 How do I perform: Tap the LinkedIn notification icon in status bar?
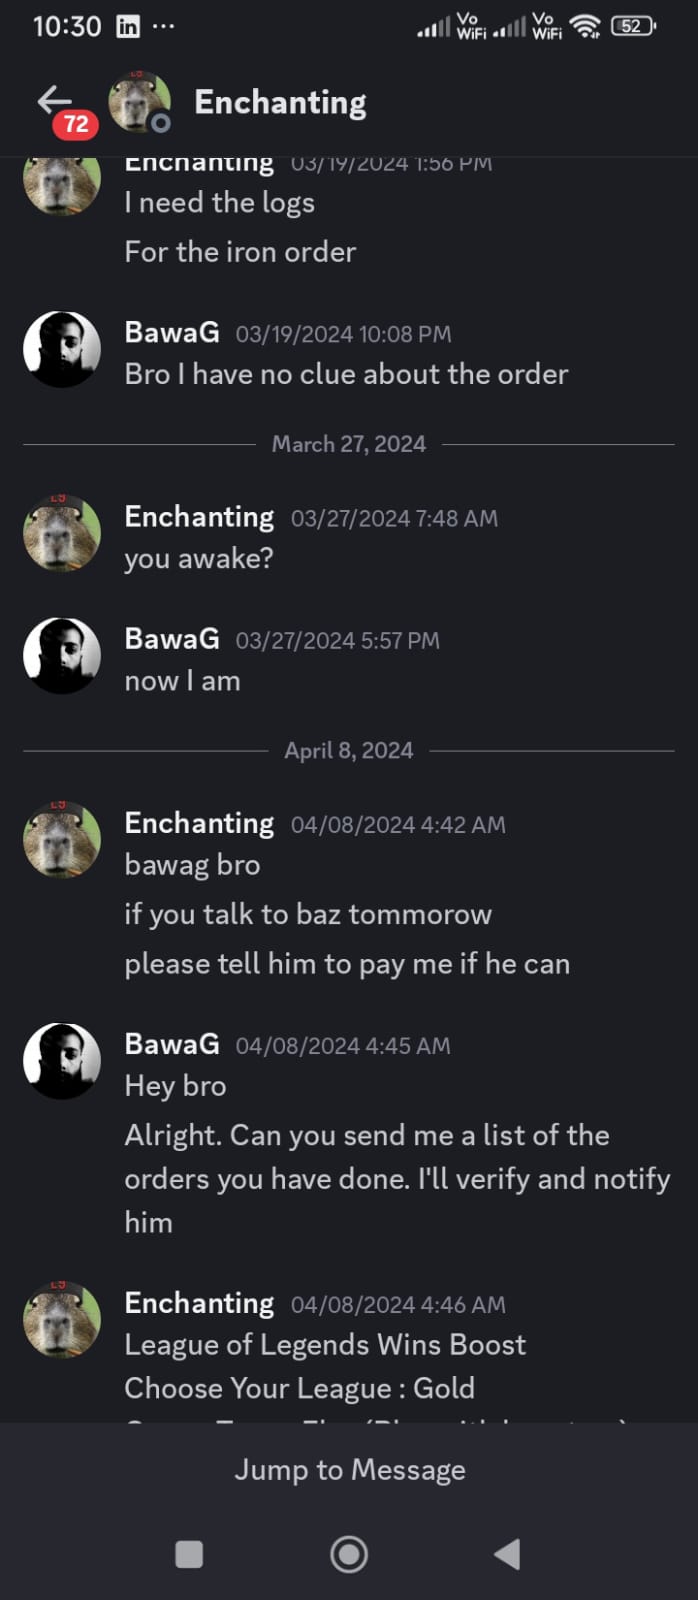pos(128,27)
